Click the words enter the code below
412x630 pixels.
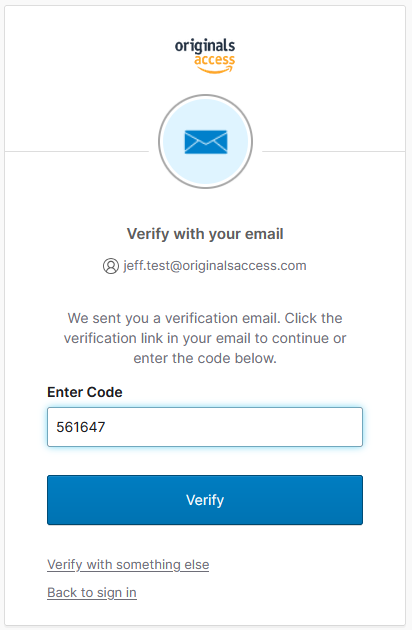205,358
